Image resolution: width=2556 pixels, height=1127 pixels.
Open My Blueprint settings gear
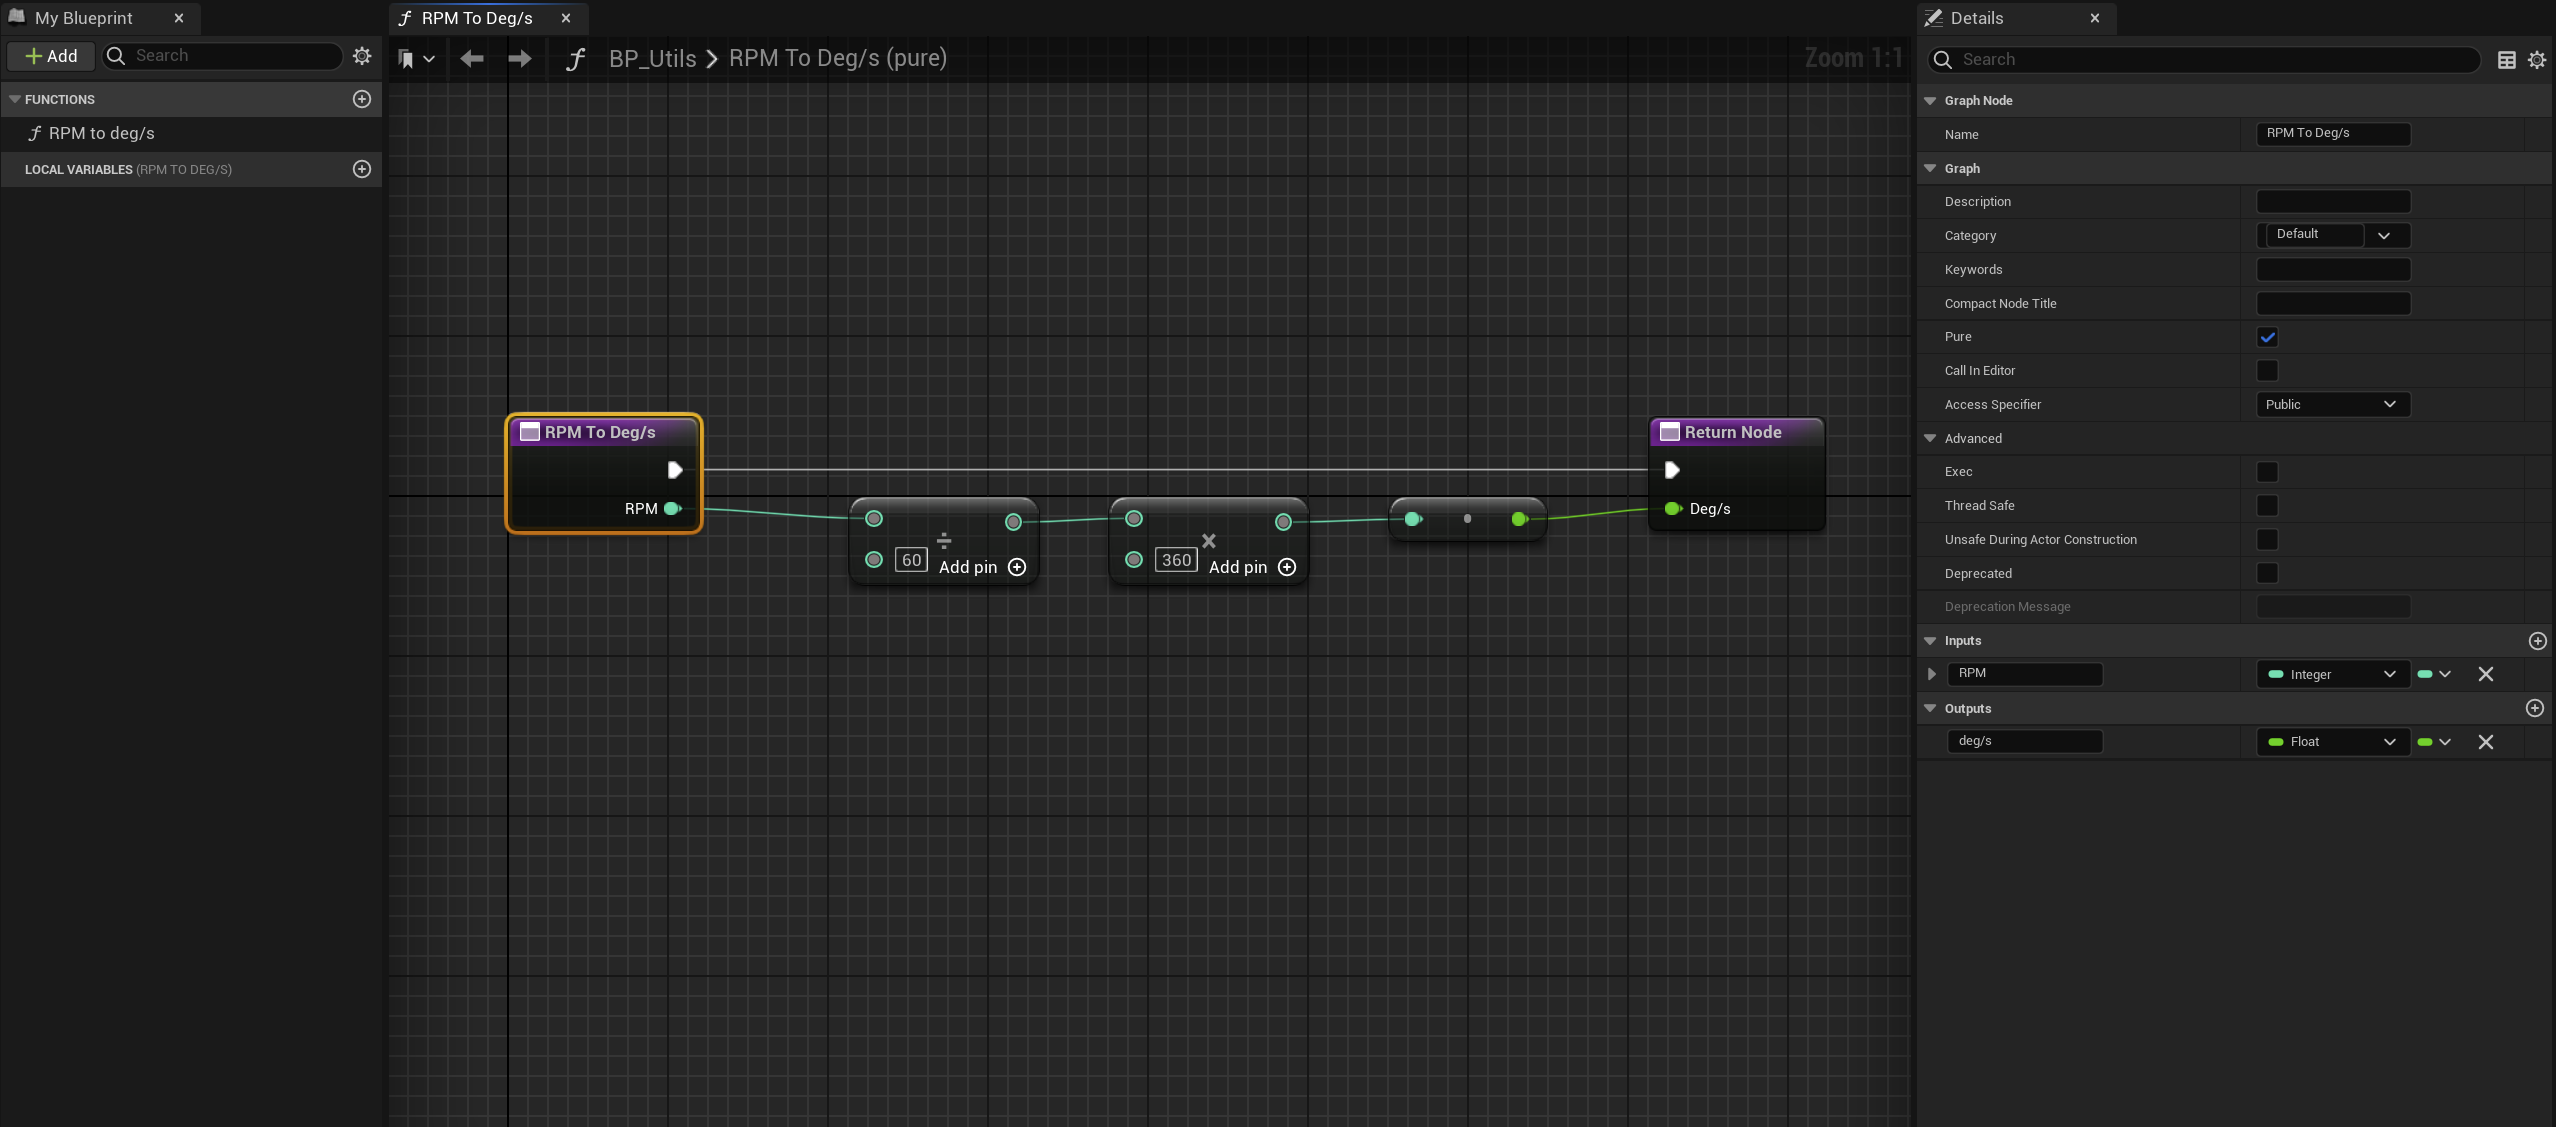click(x=362, y=56)
